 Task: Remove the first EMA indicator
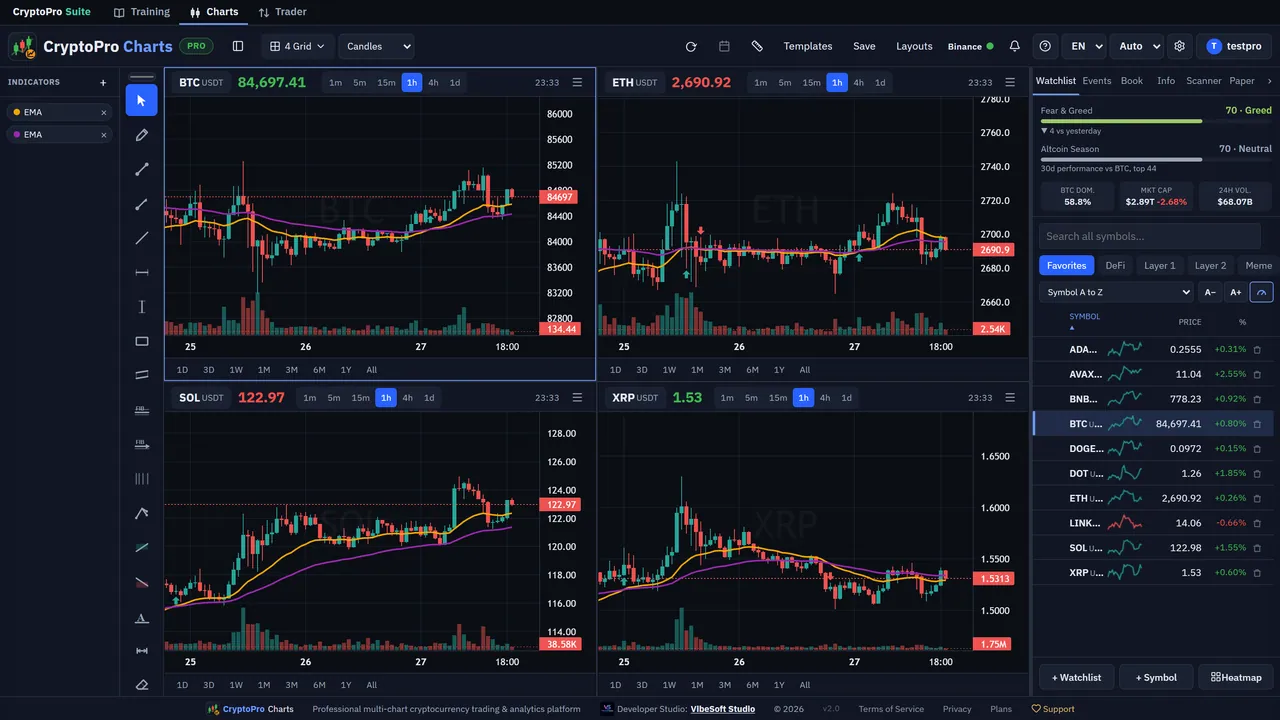103,113
